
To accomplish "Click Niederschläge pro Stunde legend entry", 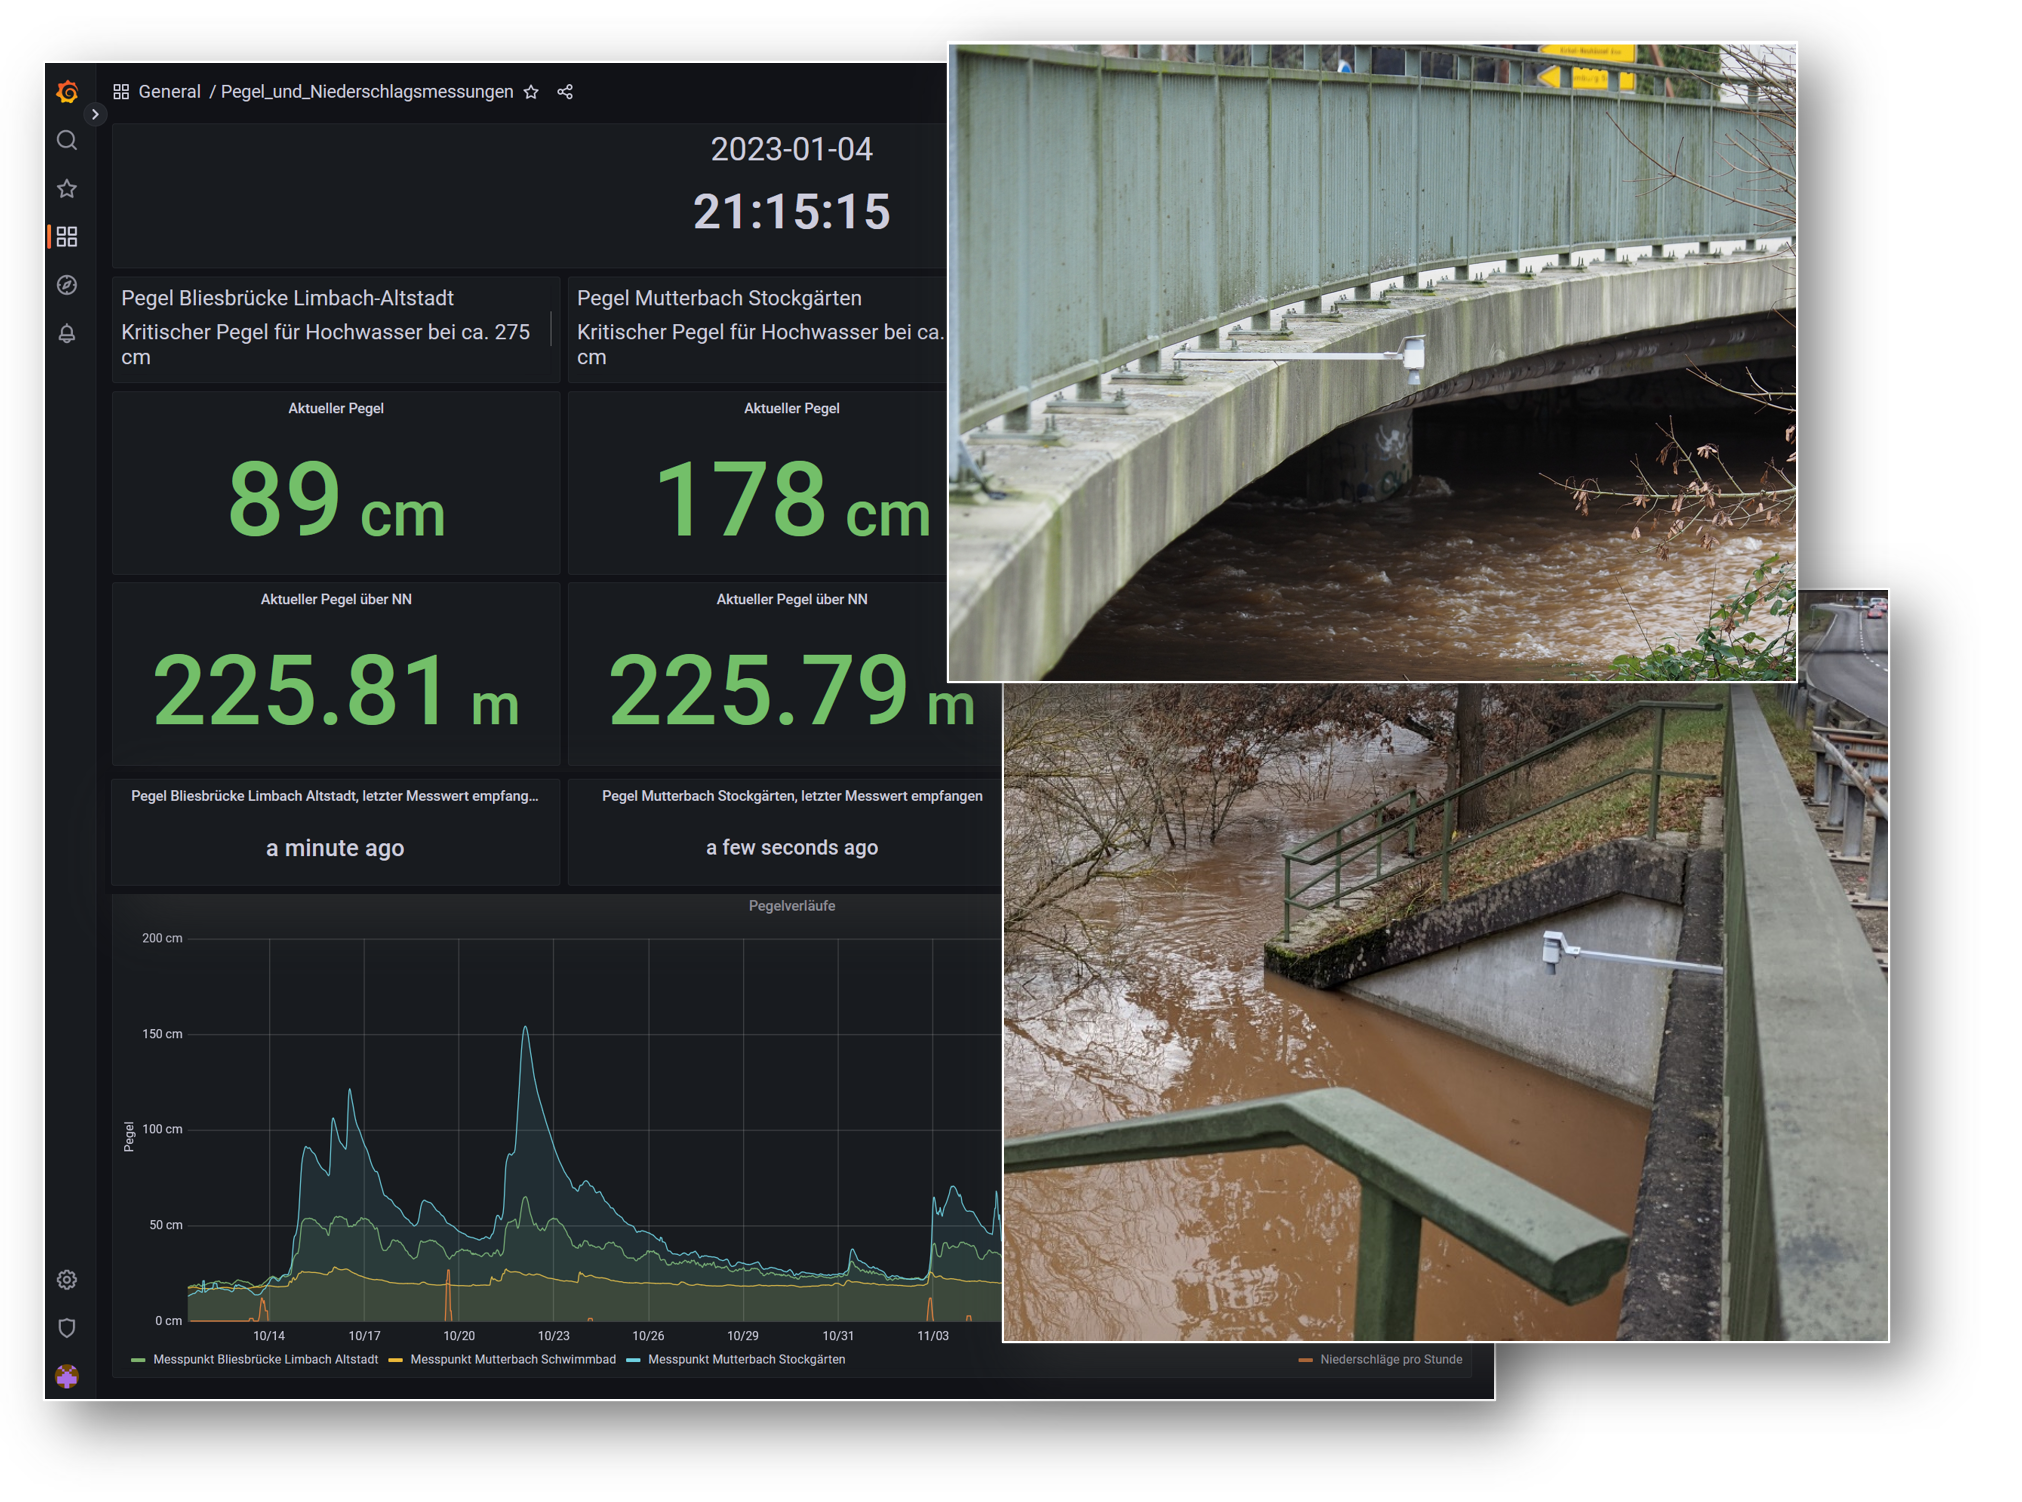I will pyautogui.click(x=1390, y=1359).
